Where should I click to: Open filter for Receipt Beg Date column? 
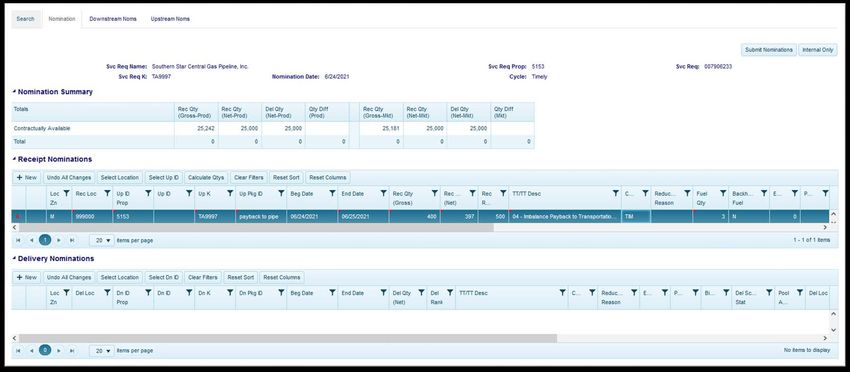(332, 193)
